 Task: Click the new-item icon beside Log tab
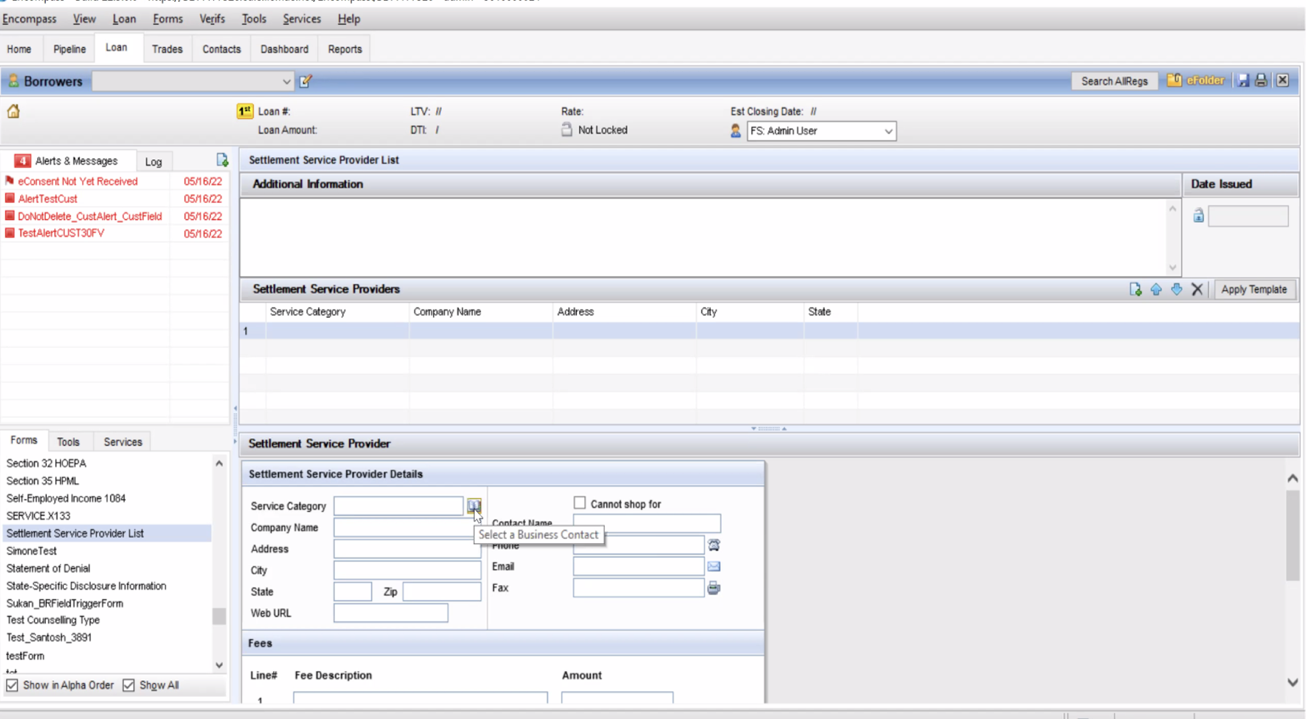(222, 160)
